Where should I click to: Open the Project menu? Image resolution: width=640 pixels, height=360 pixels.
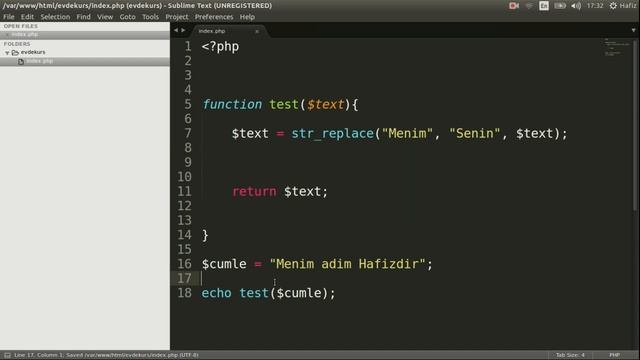click(177, 17)
